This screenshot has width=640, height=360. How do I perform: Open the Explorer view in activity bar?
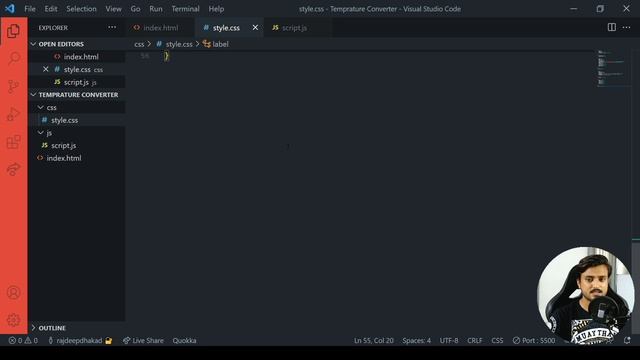pyautogui.click(x=13, y=31)
